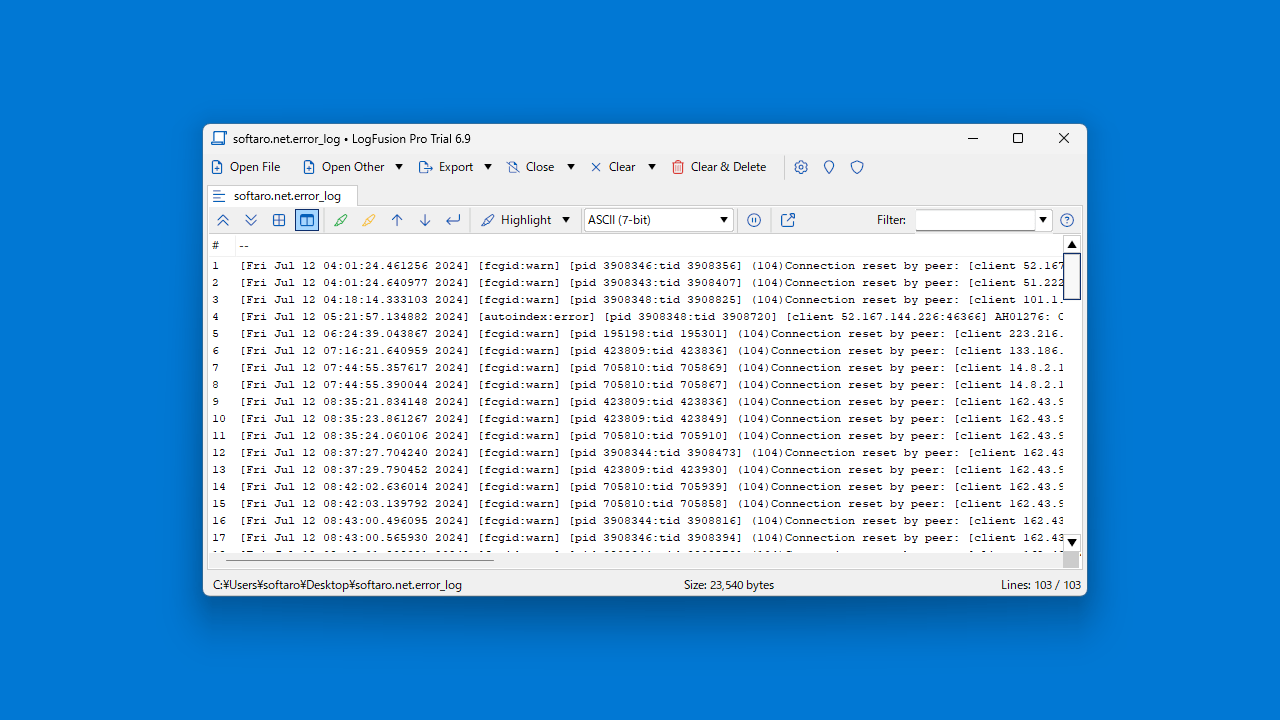Viewport: 1280px width, 720px height.
Task: Jump to top with double up chevrons
Action: pyautogui.click(x=223, y=220)
